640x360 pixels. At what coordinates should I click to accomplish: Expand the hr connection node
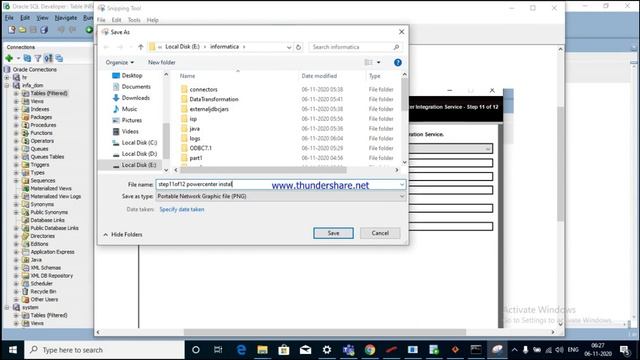pos(7,78)
